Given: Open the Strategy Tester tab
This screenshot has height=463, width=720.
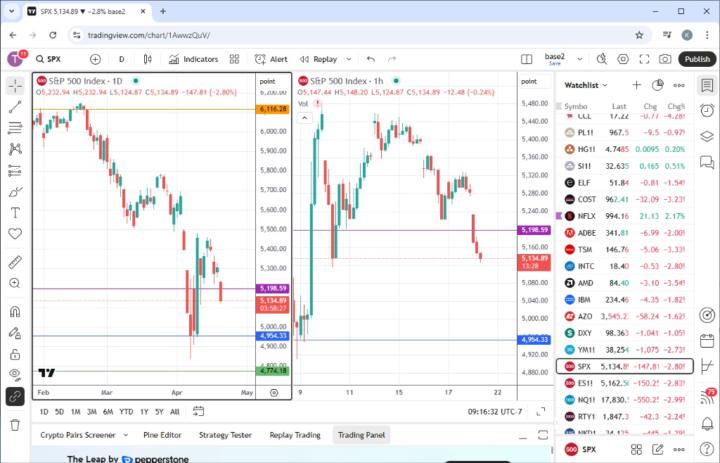Looking at the screenshot, I should pos(225,435).
